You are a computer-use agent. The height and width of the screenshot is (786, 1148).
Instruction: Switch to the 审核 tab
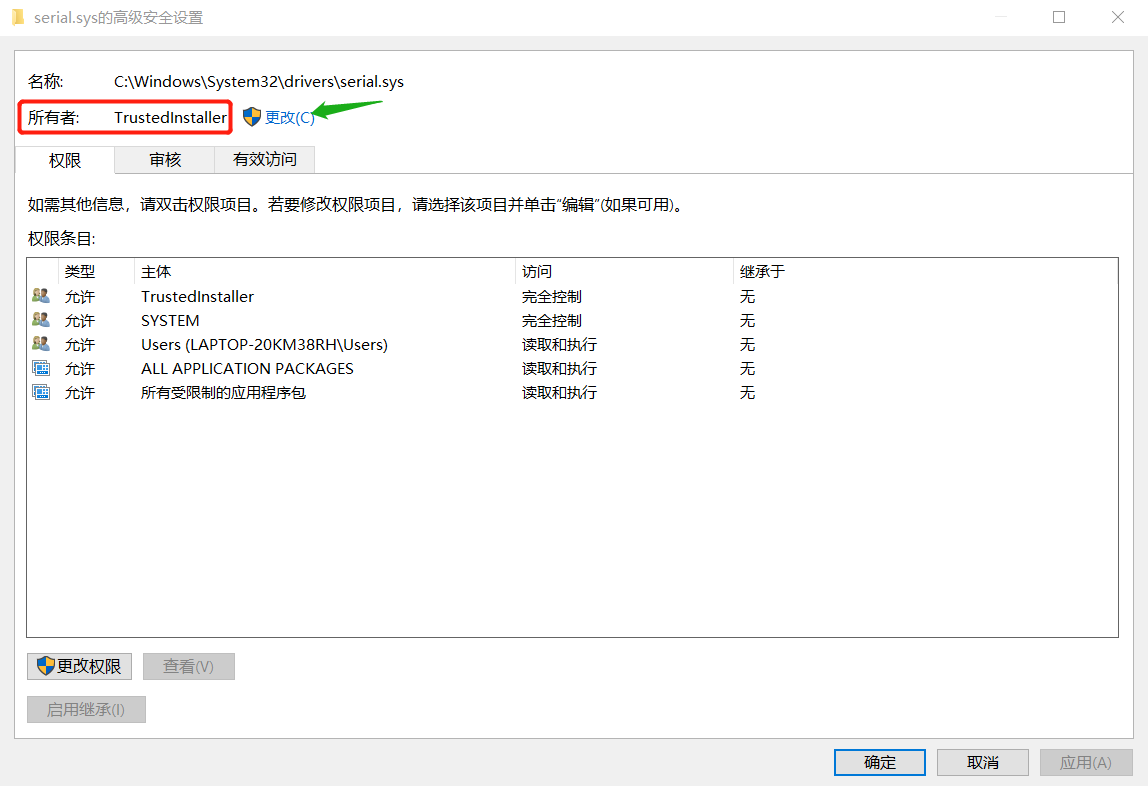tap(165, 160)
